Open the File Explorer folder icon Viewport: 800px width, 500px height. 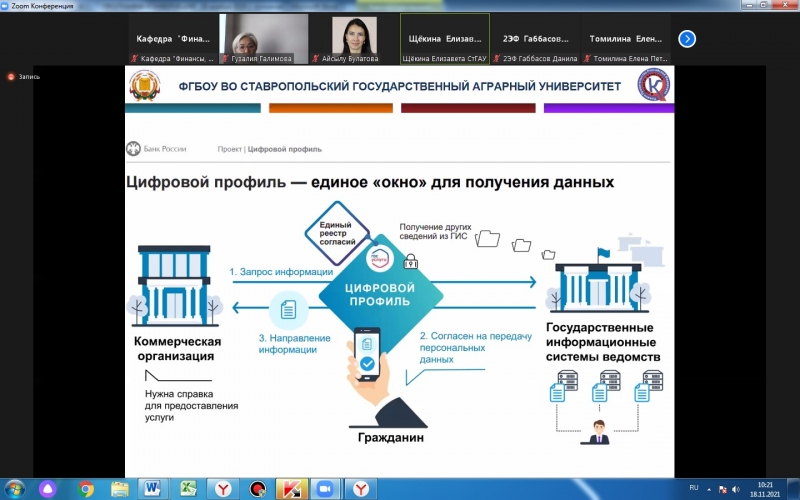point(119,489)
